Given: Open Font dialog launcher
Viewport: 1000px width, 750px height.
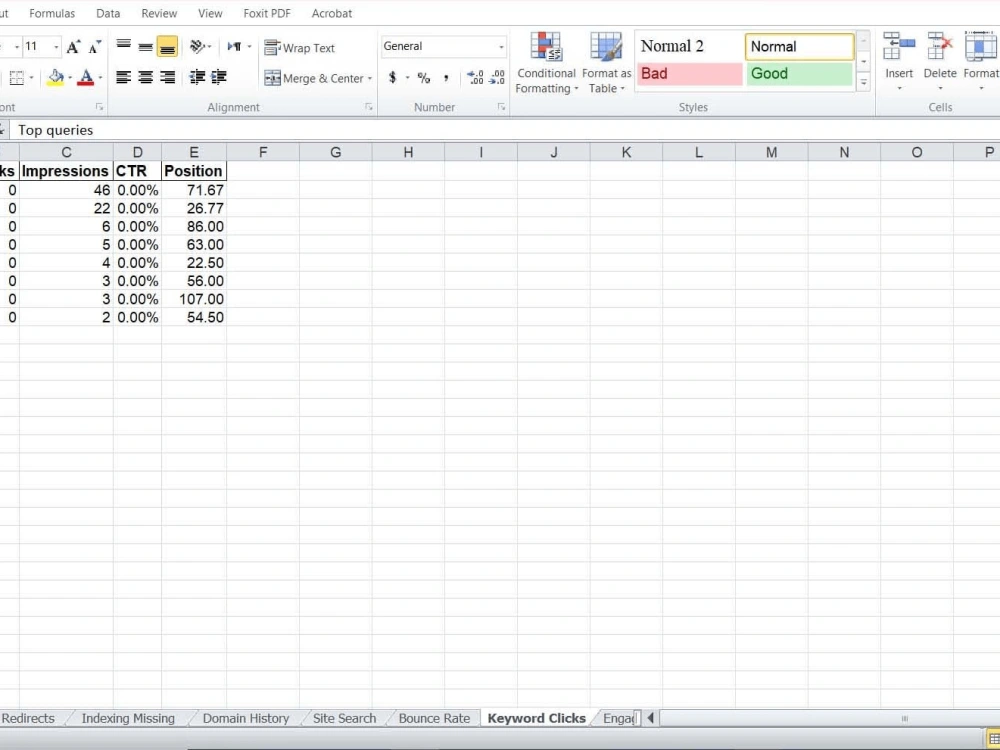Looking at the screenshot, I should [99, 107].
